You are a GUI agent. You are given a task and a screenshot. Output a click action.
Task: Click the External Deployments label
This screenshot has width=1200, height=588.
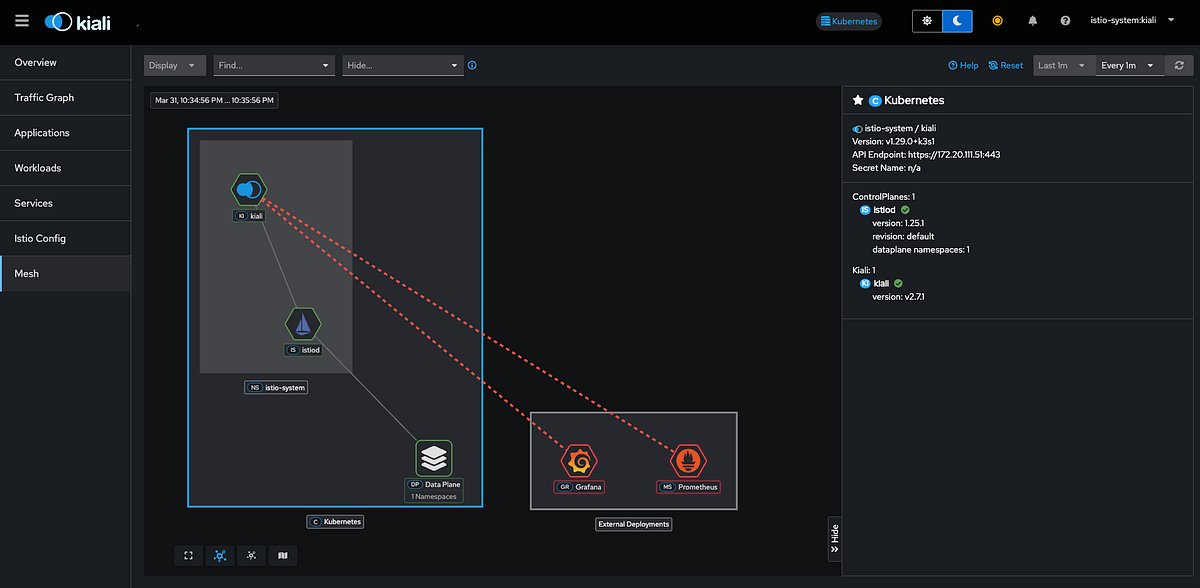tap(633, 524)
